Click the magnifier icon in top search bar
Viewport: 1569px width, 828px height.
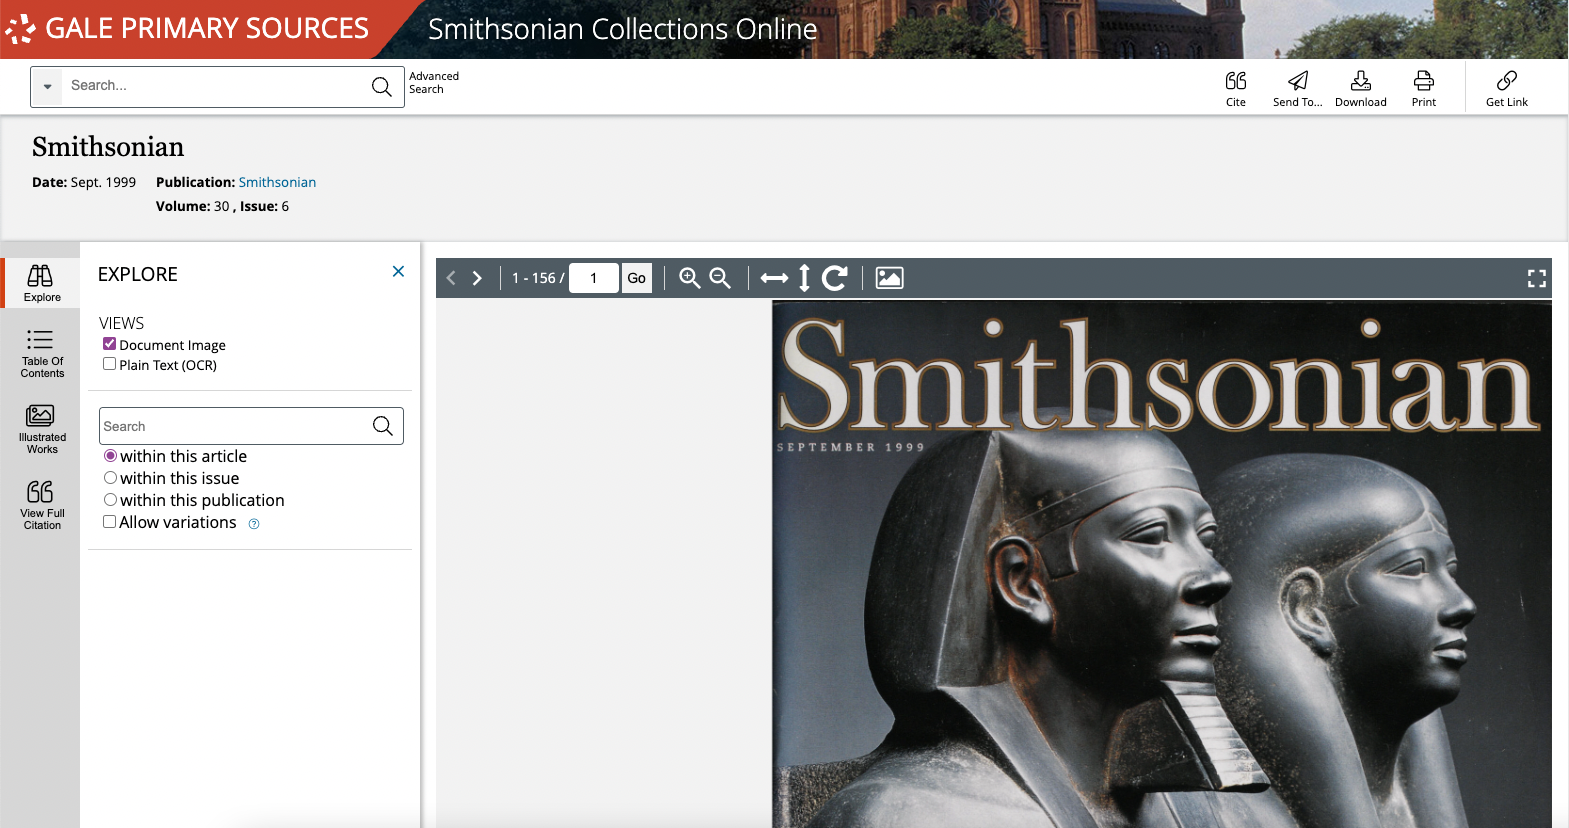point(382,86)
